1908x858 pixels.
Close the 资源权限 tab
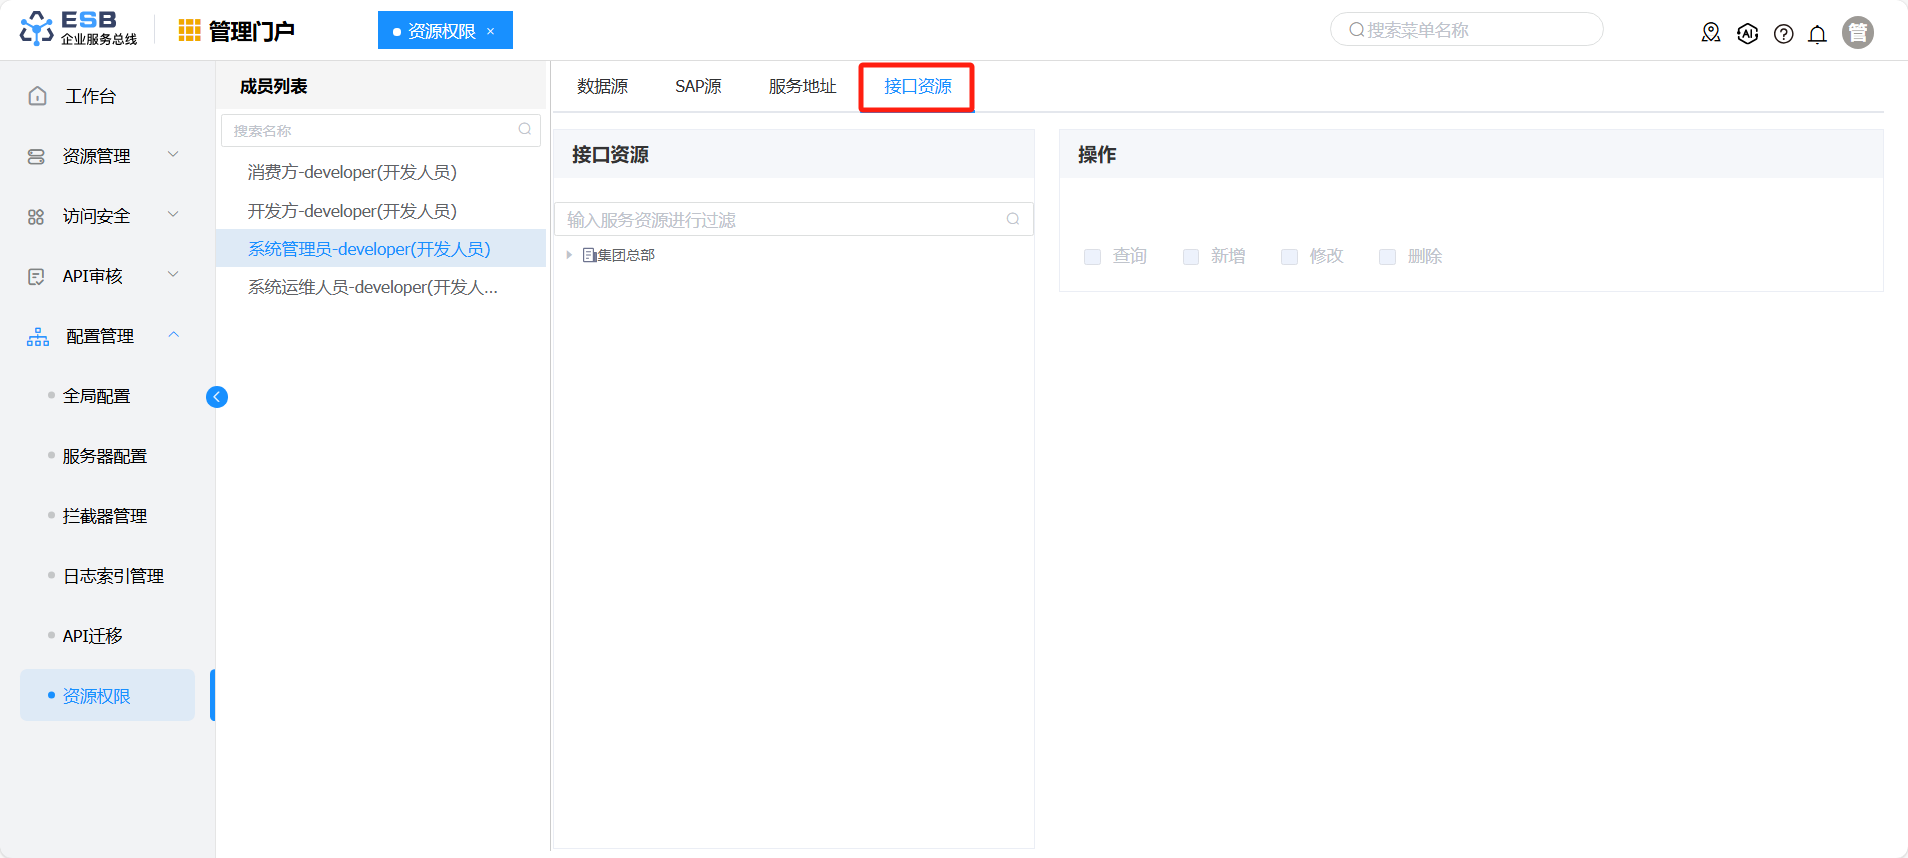coord(491,31)
